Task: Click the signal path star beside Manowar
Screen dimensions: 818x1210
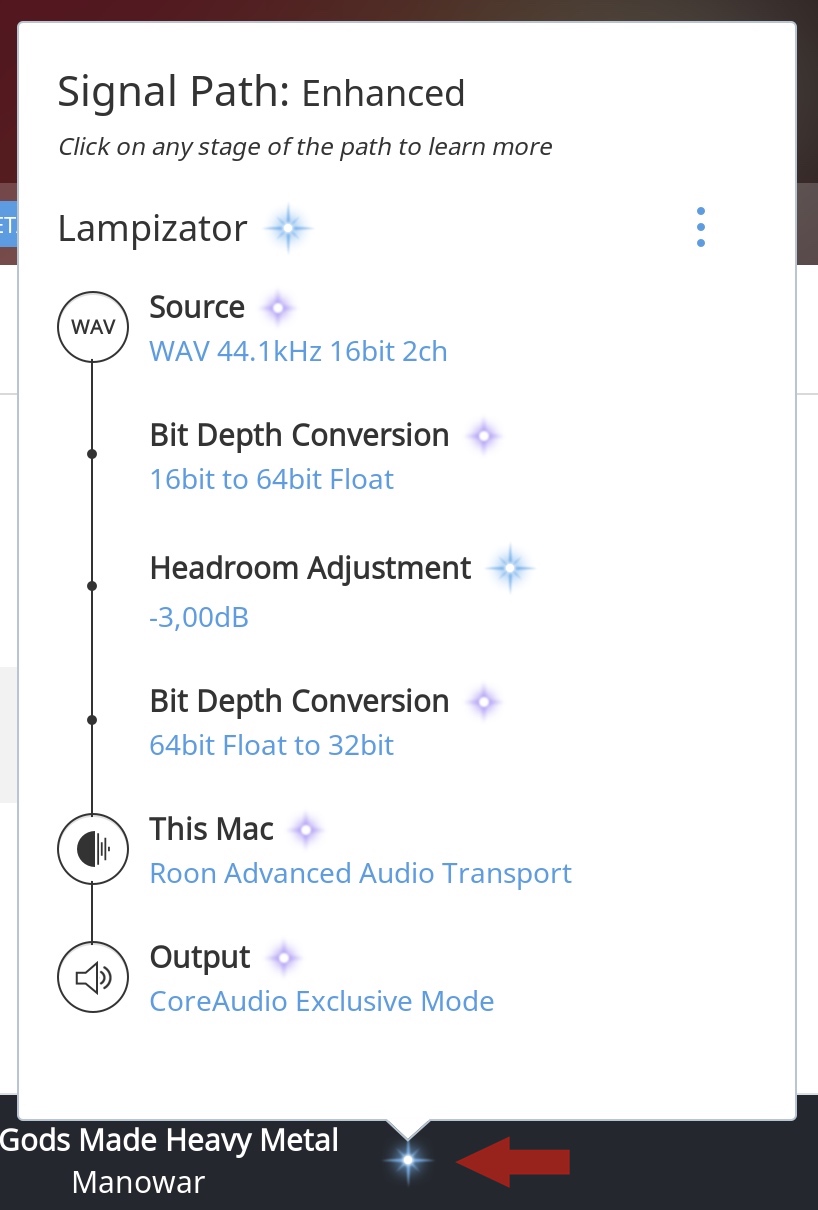Action: coord(408,1161)
